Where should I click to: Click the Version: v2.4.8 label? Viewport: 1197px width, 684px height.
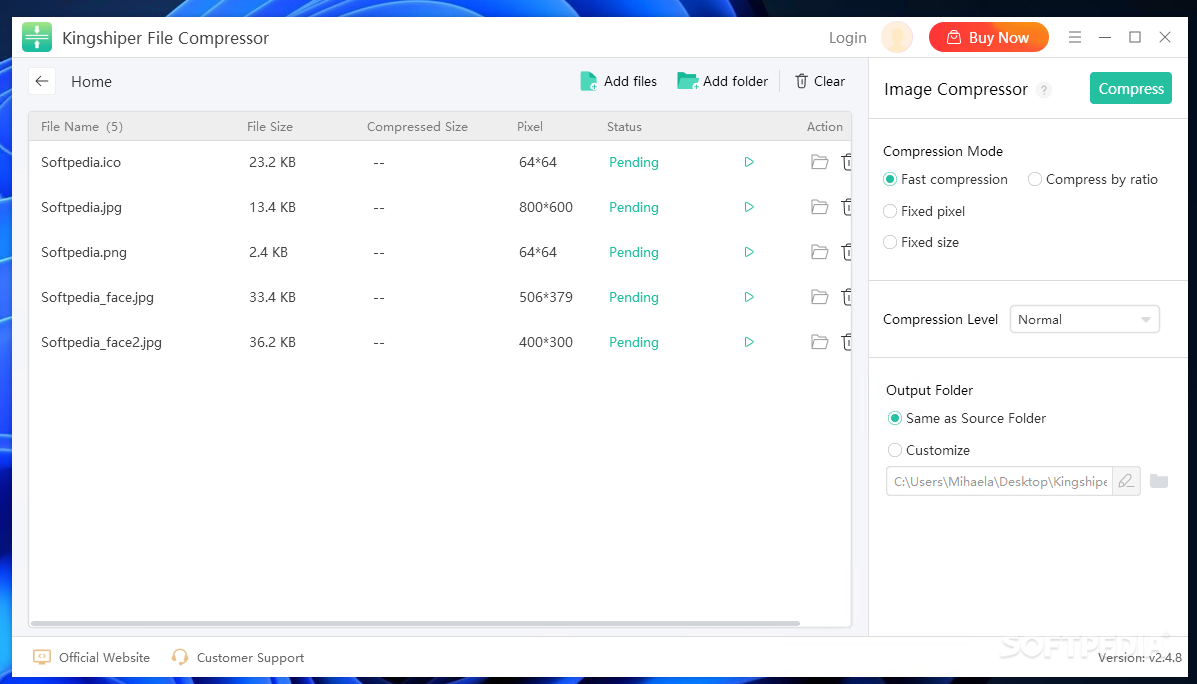(x=1140, y=657)
